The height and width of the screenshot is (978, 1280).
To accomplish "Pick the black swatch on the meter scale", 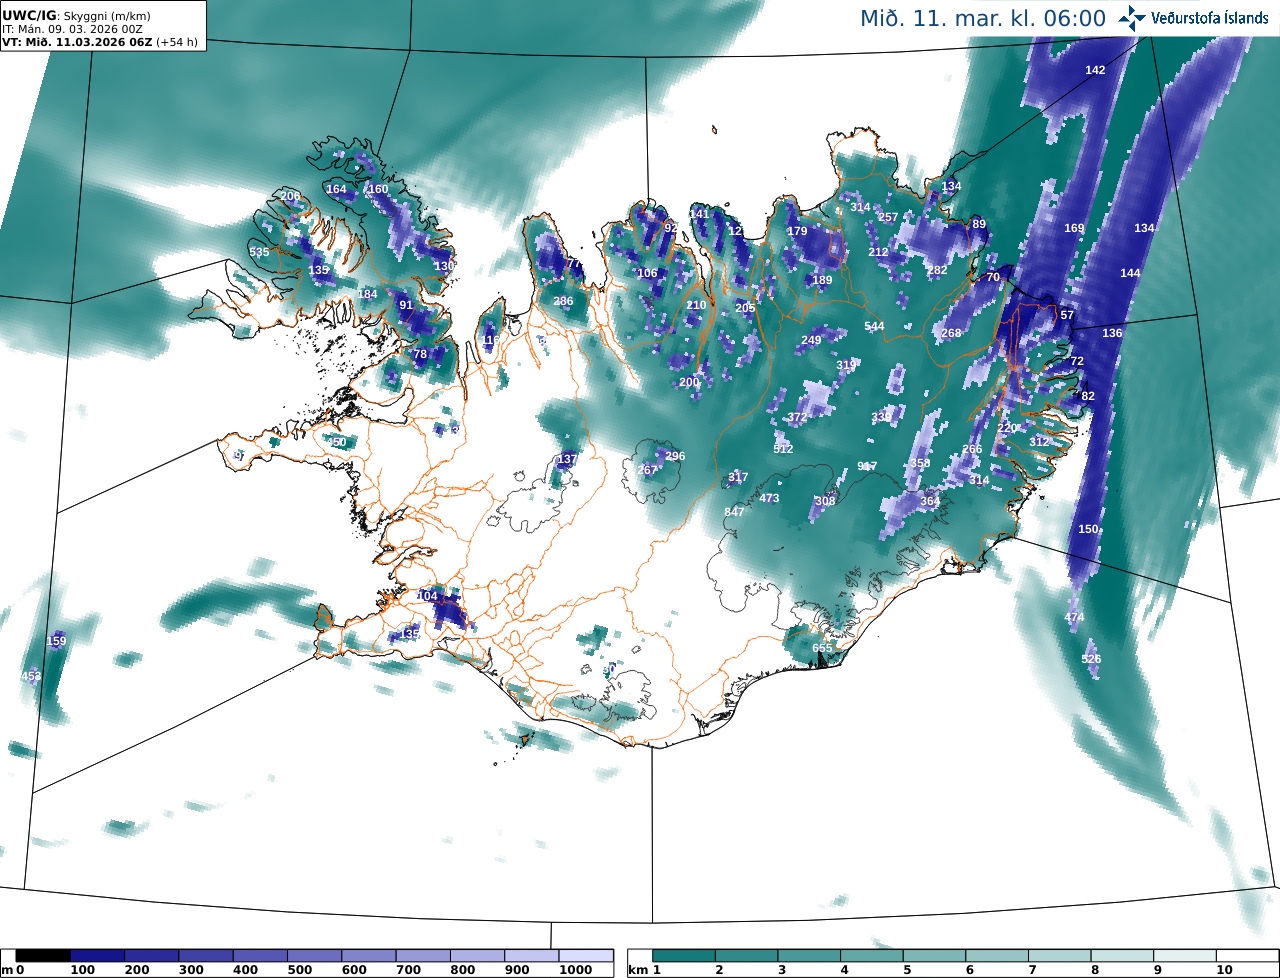I will click(43, 956).
